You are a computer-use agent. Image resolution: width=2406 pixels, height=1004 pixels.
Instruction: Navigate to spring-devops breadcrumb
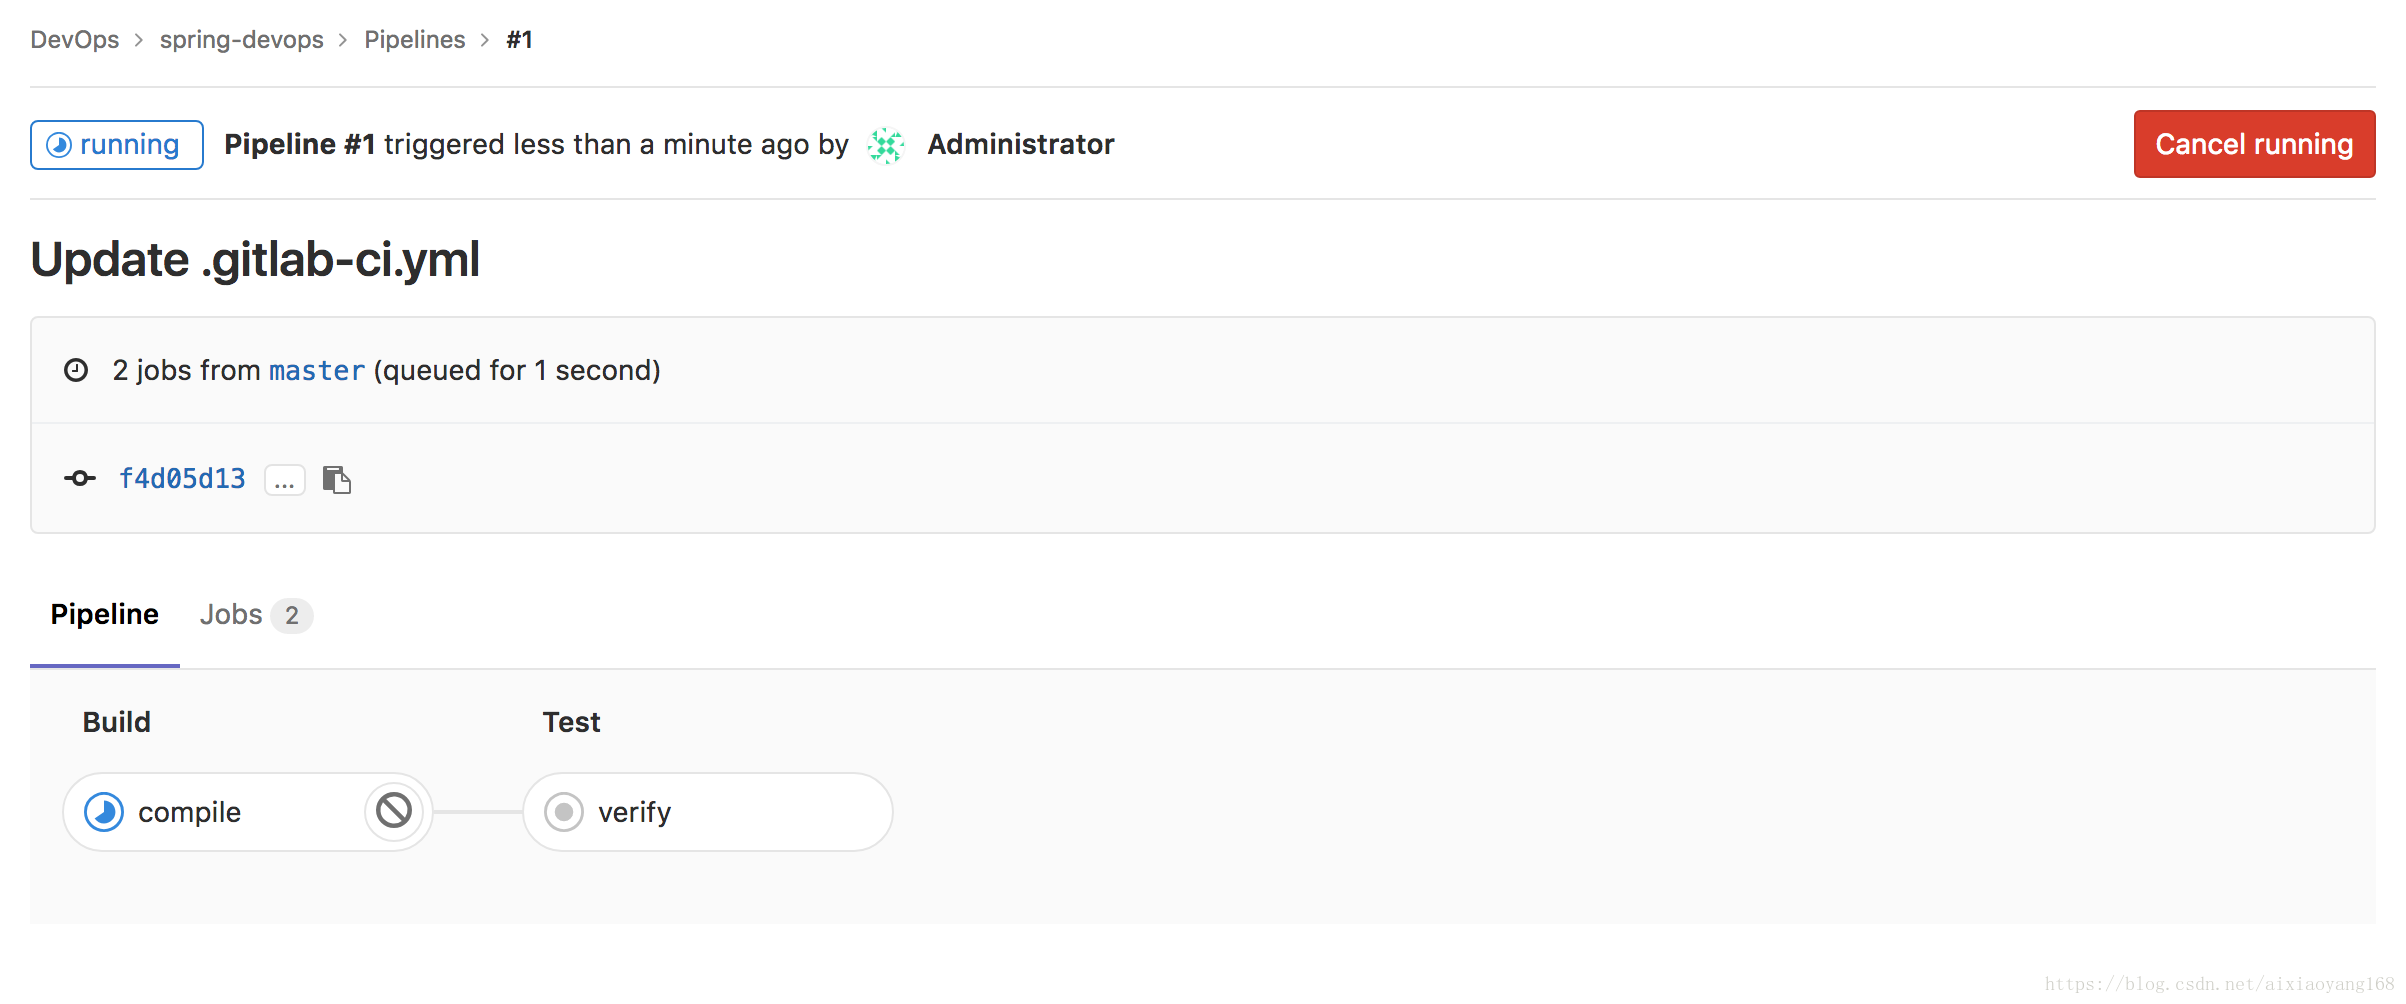242,40
